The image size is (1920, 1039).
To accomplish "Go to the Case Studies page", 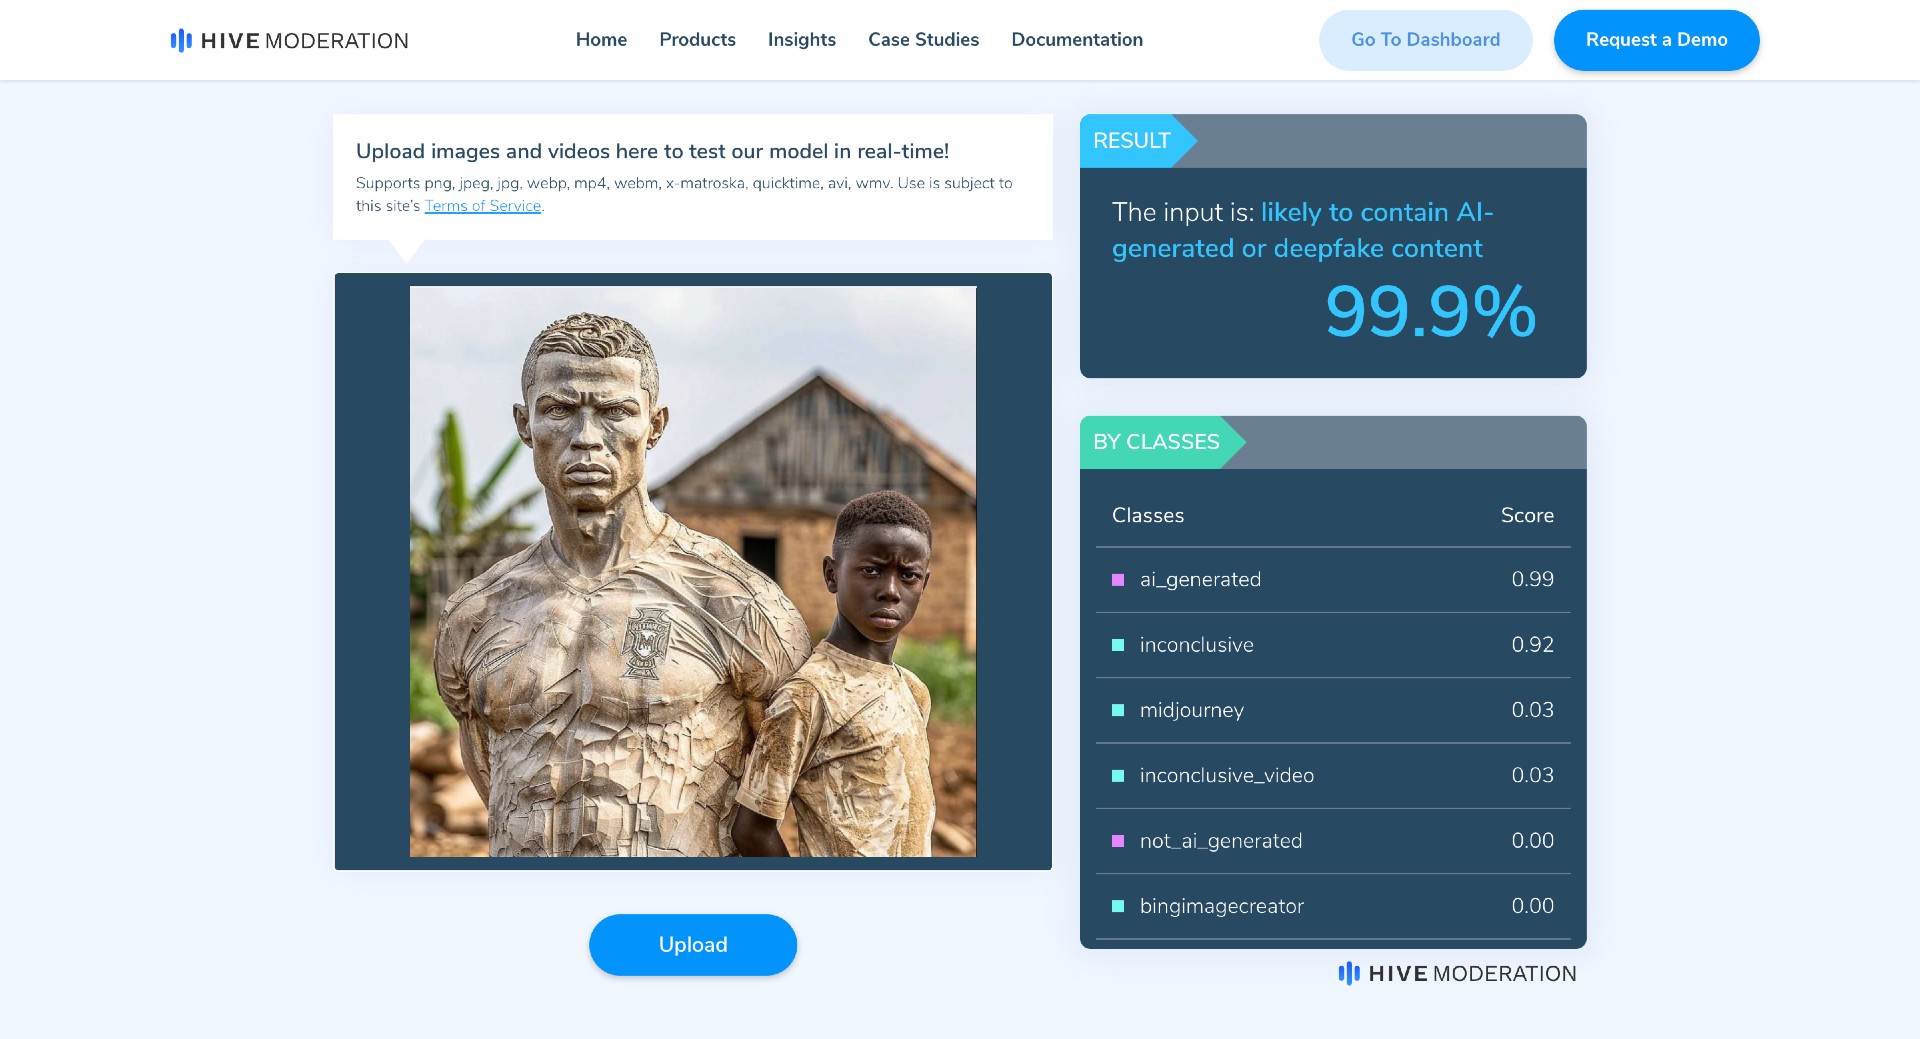I will click(x=923, y=40).
